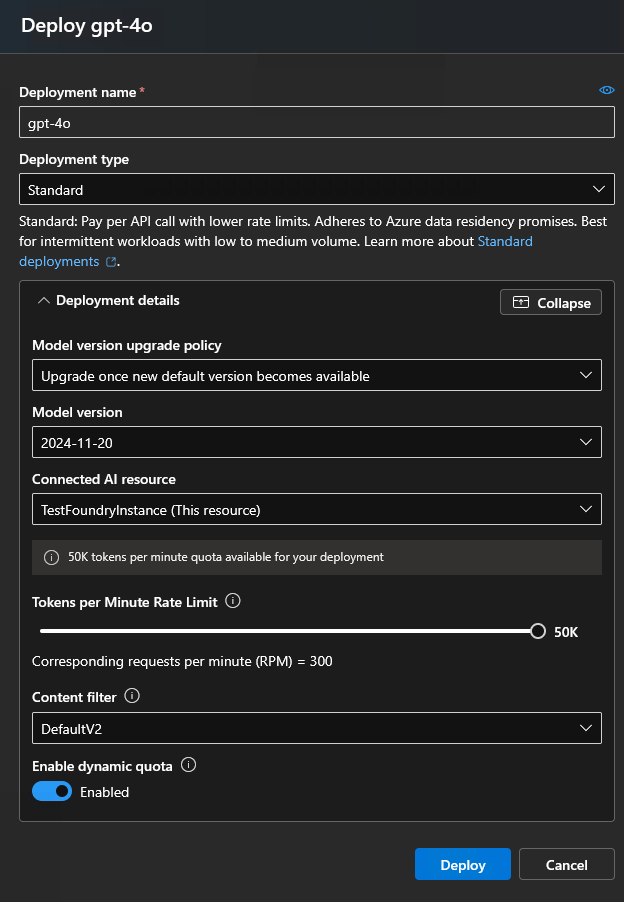Open the Connected AI resource dropdown

point(317,509)
